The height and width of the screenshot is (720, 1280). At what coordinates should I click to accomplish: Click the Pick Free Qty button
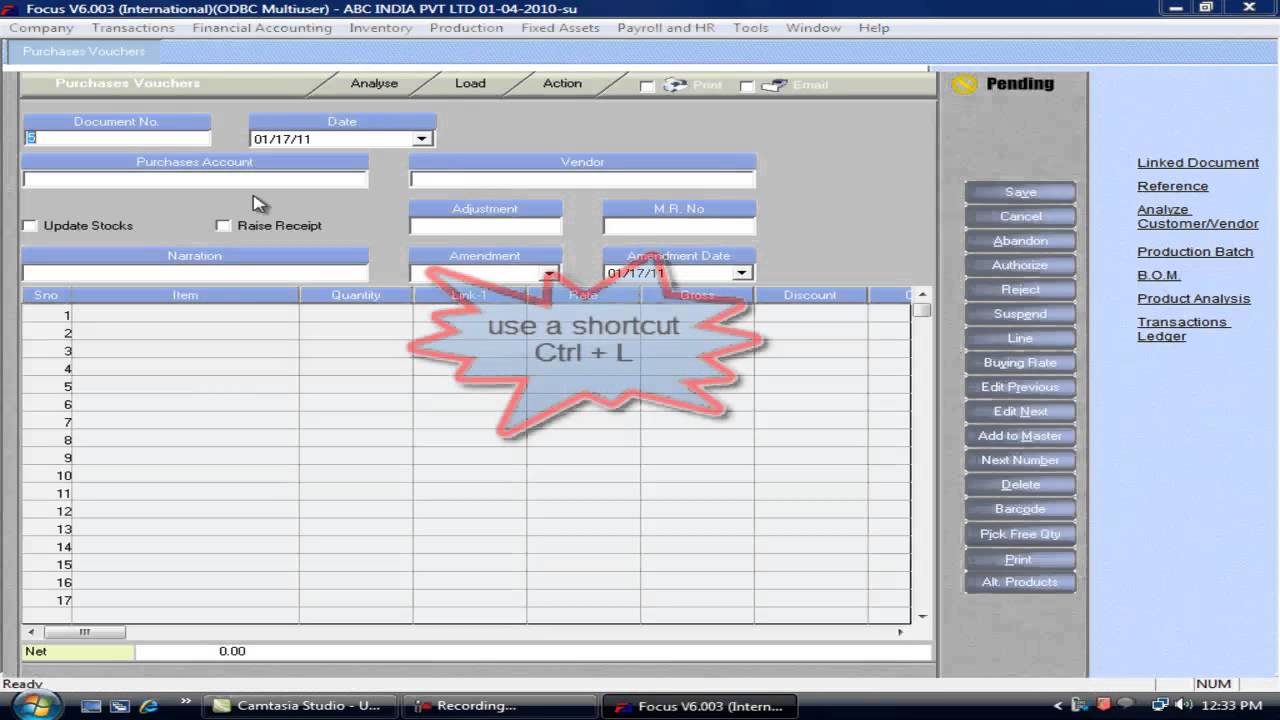(1020, 534)
